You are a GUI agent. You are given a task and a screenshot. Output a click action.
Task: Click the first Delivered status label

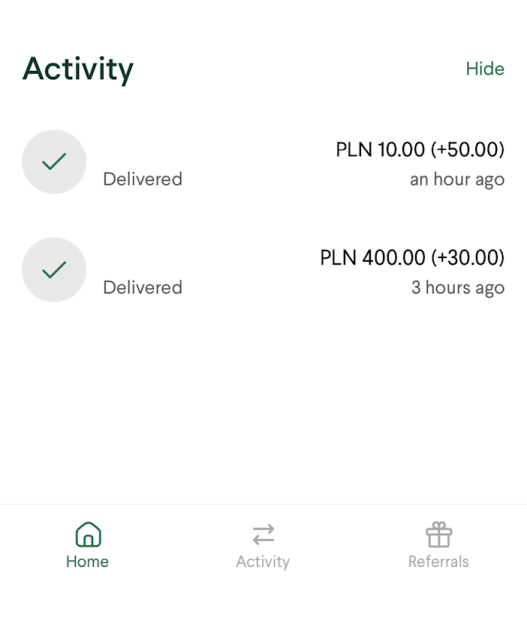(143, 179)
